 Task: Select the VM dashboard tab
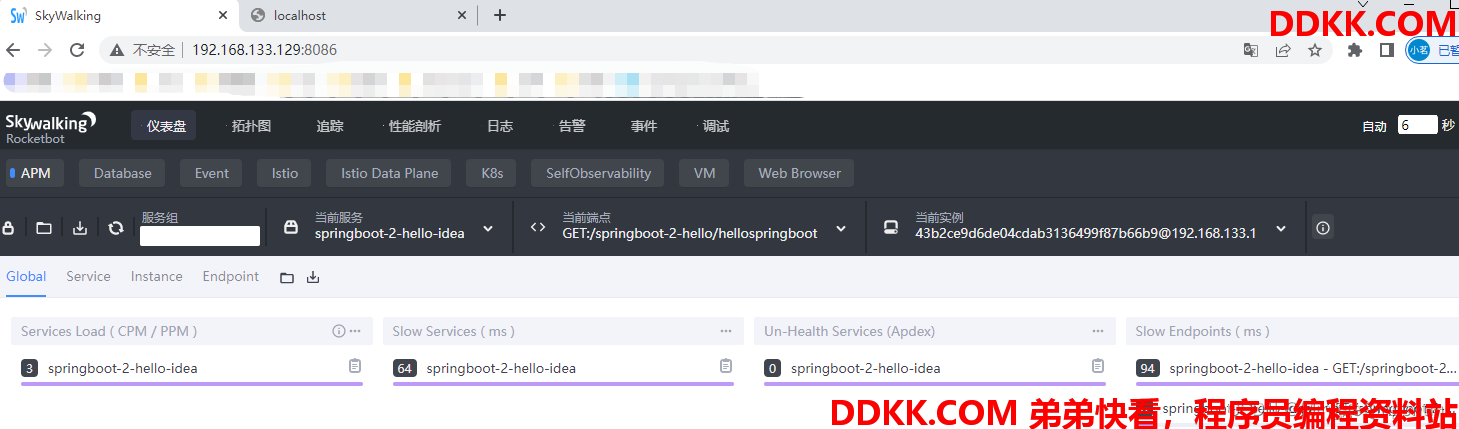pos(704,173)
